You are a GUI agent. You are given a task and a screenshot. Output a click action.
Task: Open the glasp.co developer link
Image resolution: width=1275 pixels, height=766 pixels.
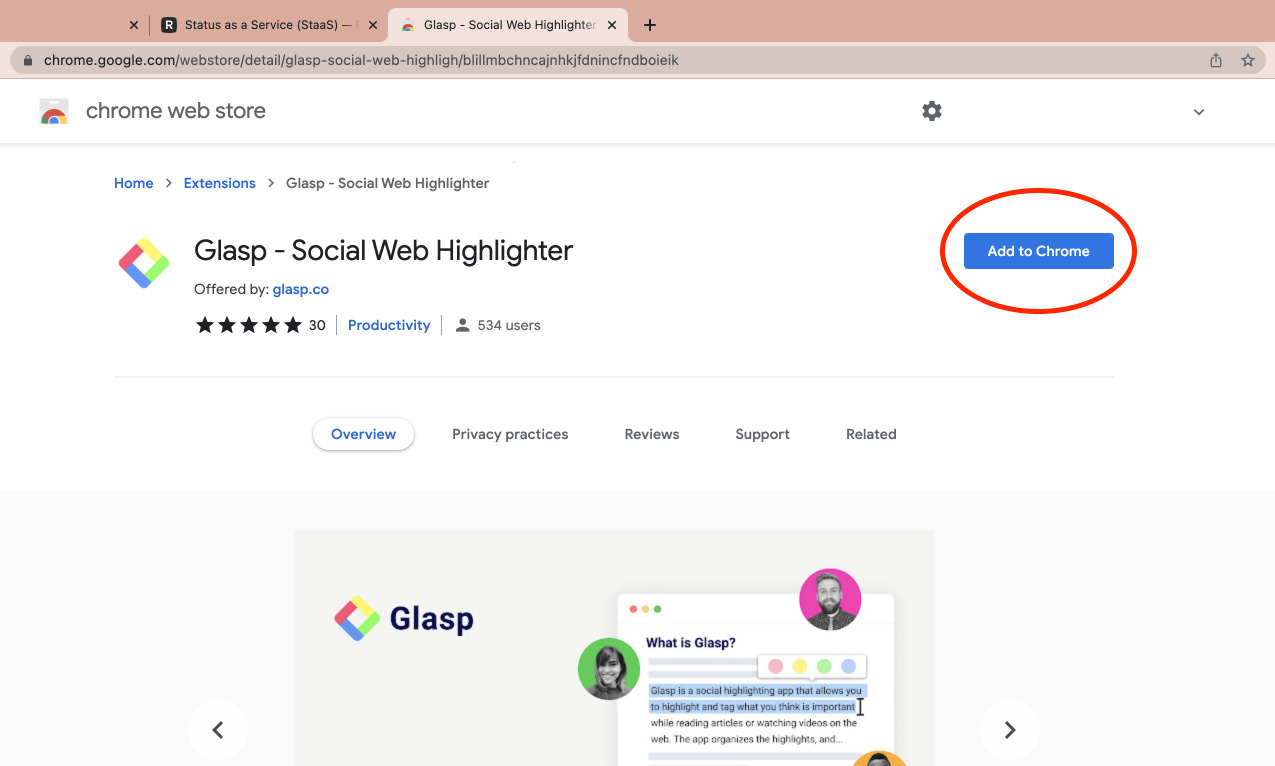[x=301, y=289]
